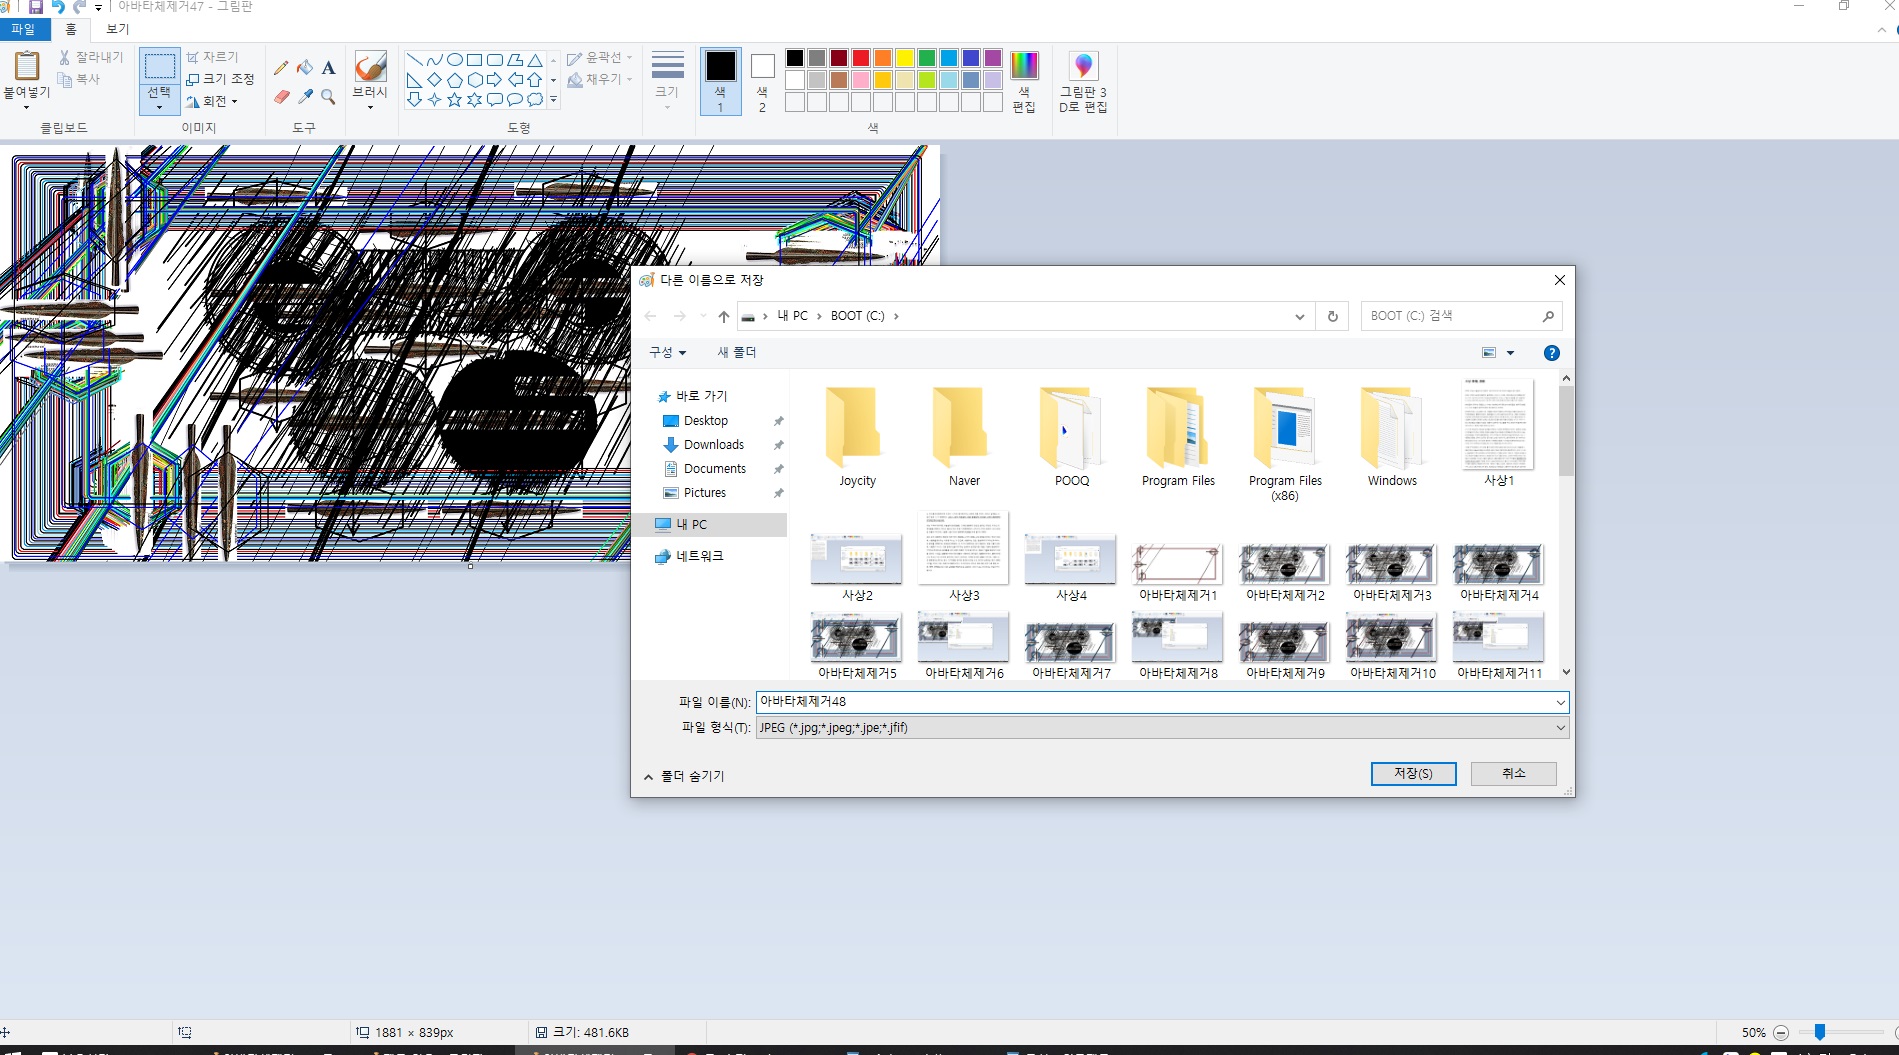
Task: Select Documents in the navigation pane
Action: [x=715, y=469]
